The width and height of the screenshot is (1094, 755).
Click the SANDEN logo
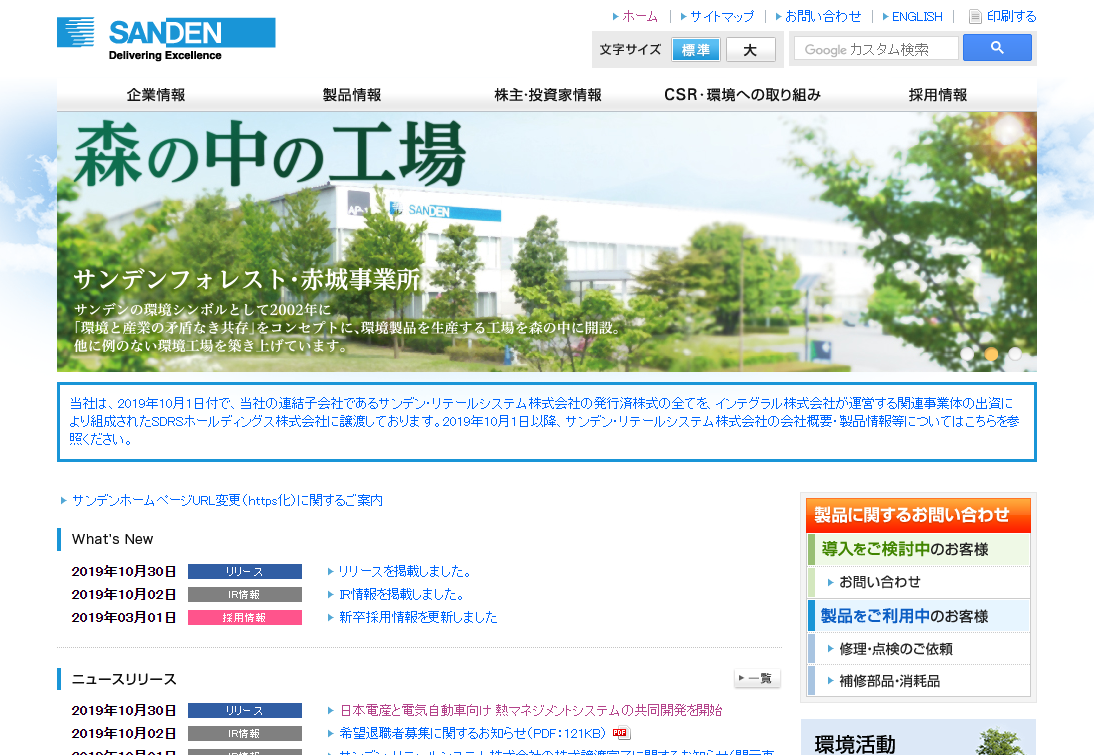coord(166,39)
